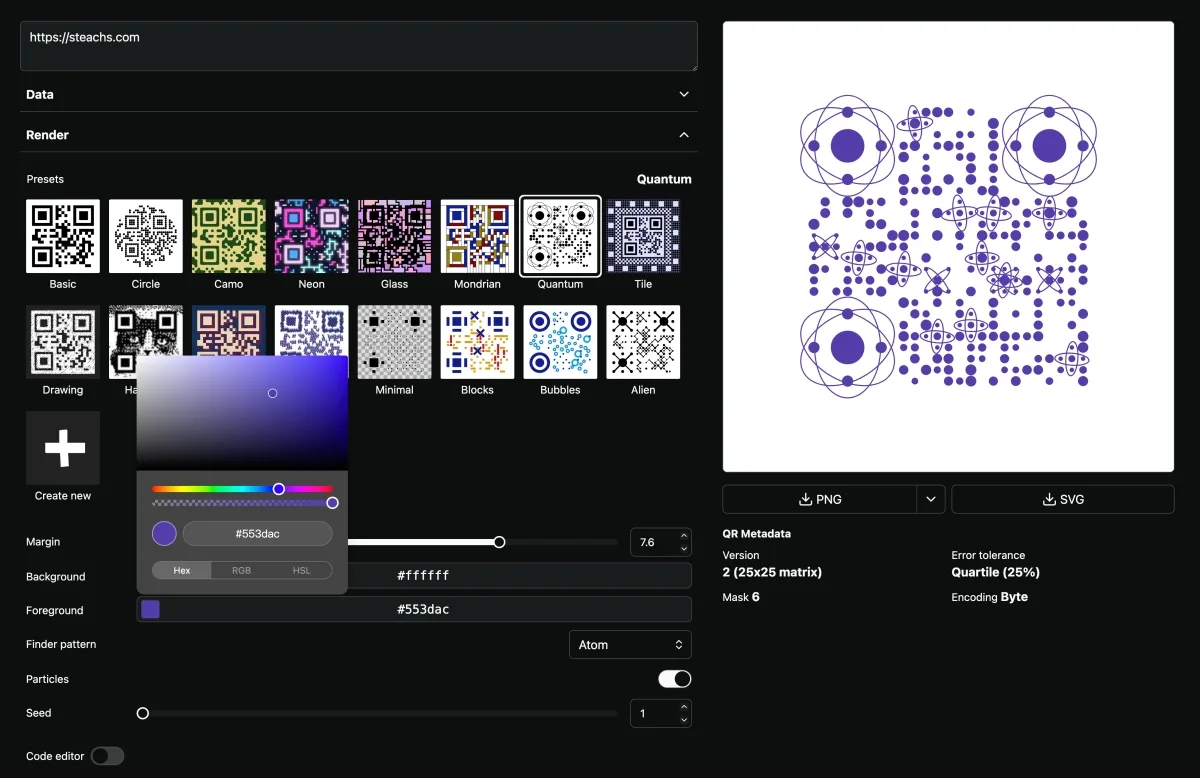Pick the Mondrian preset thumbnail
Viewport: 1200px width, 778px height.
click(x=477, y=236)
